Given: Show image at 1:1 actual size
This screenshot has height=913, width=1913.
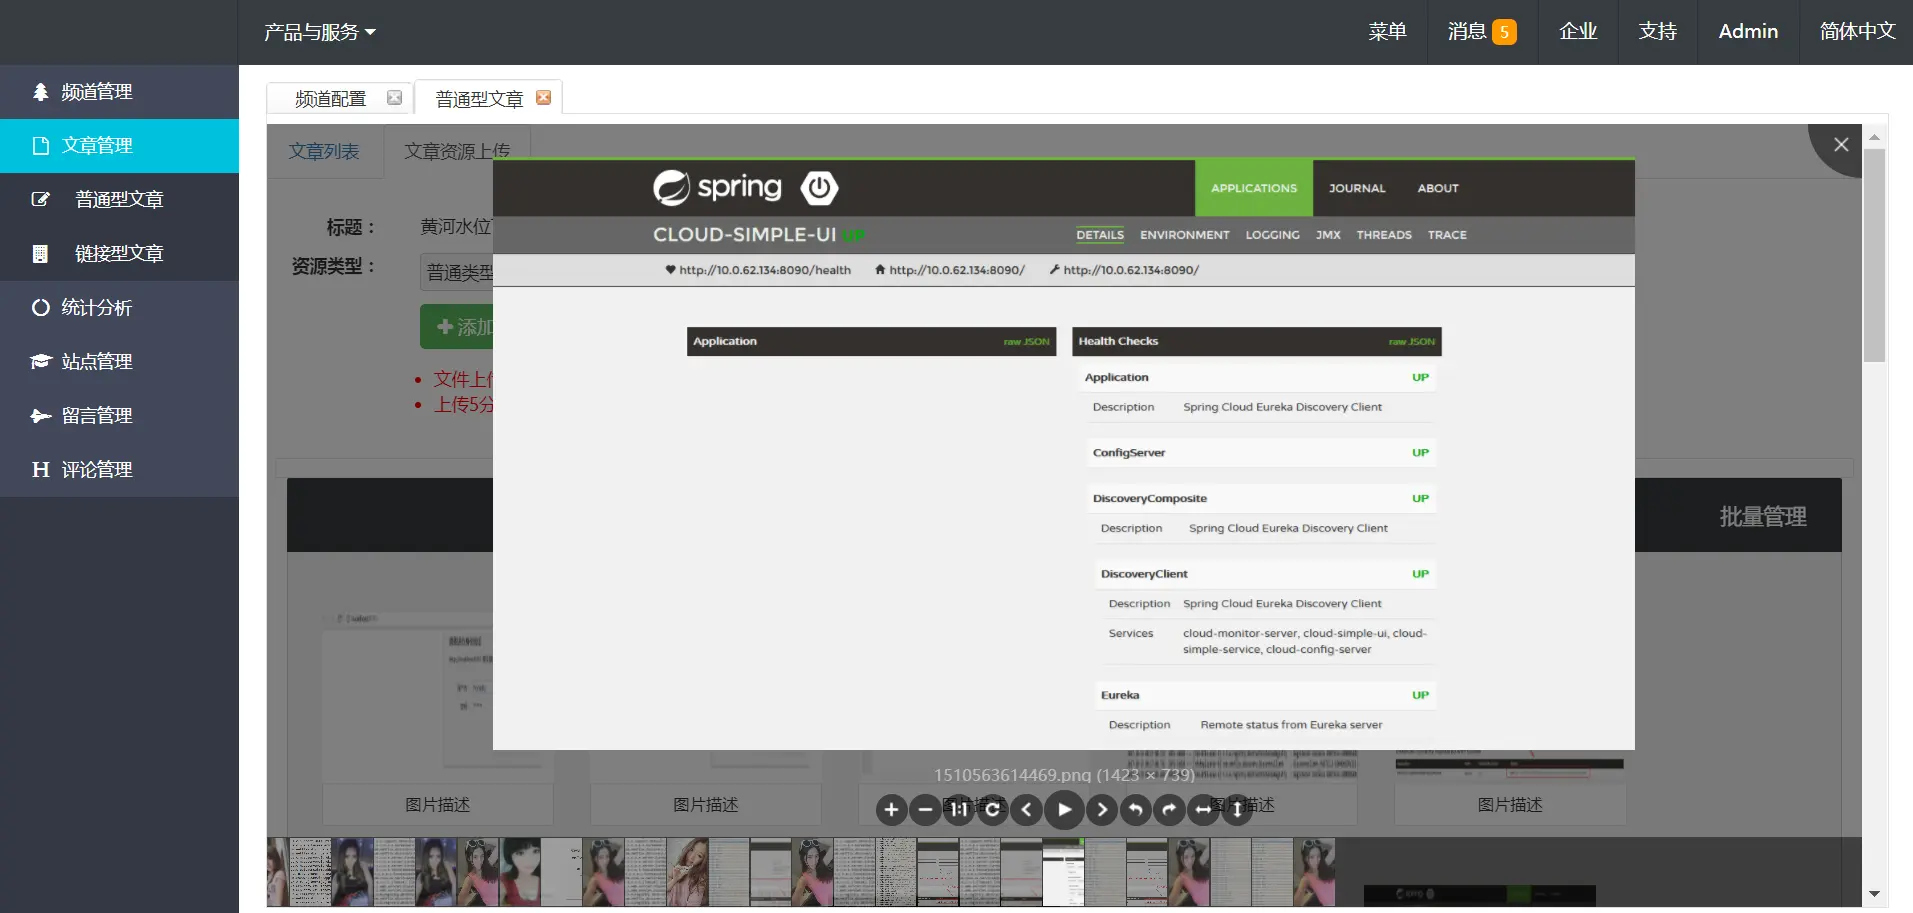Looking at the screenshot, I should coord(959,810).
